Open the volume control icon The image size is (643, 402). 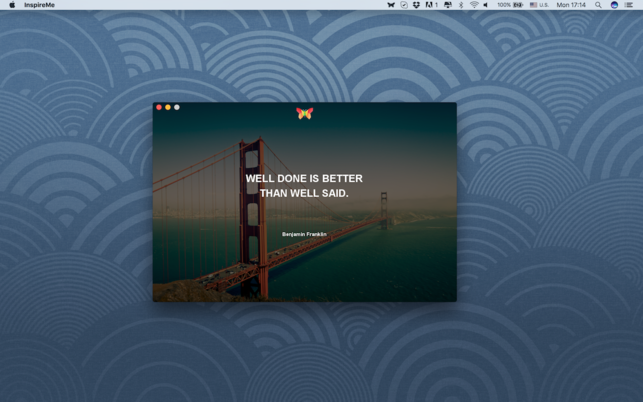click(486, 5)
